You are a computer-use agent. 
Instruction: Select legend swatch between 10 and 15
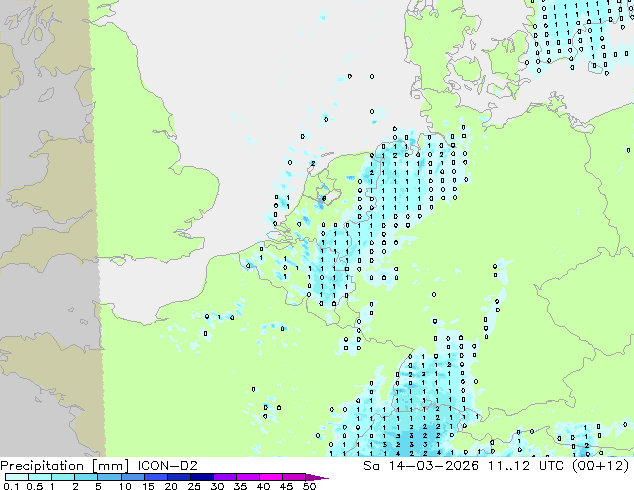(132, 477)
